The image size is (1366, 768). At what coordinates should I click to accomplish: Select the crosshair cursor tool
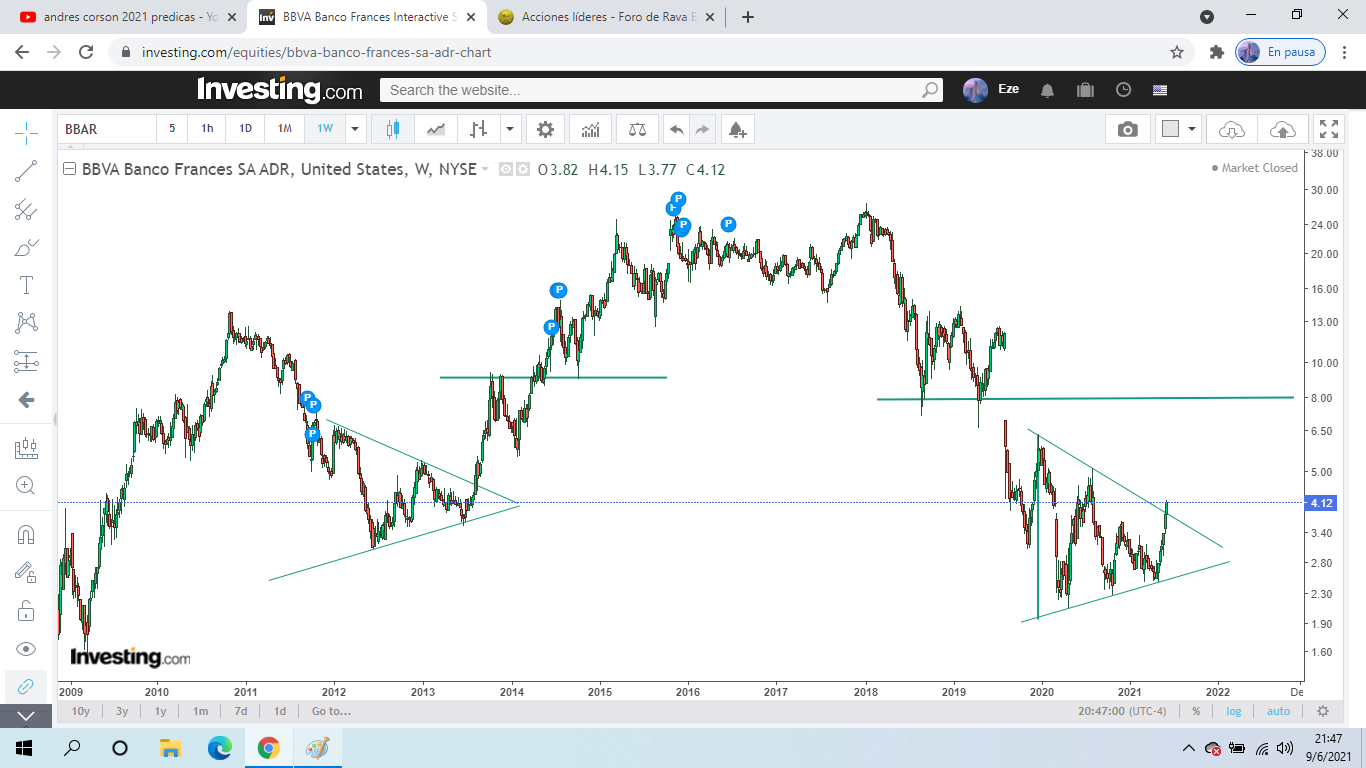coord(26,132)
